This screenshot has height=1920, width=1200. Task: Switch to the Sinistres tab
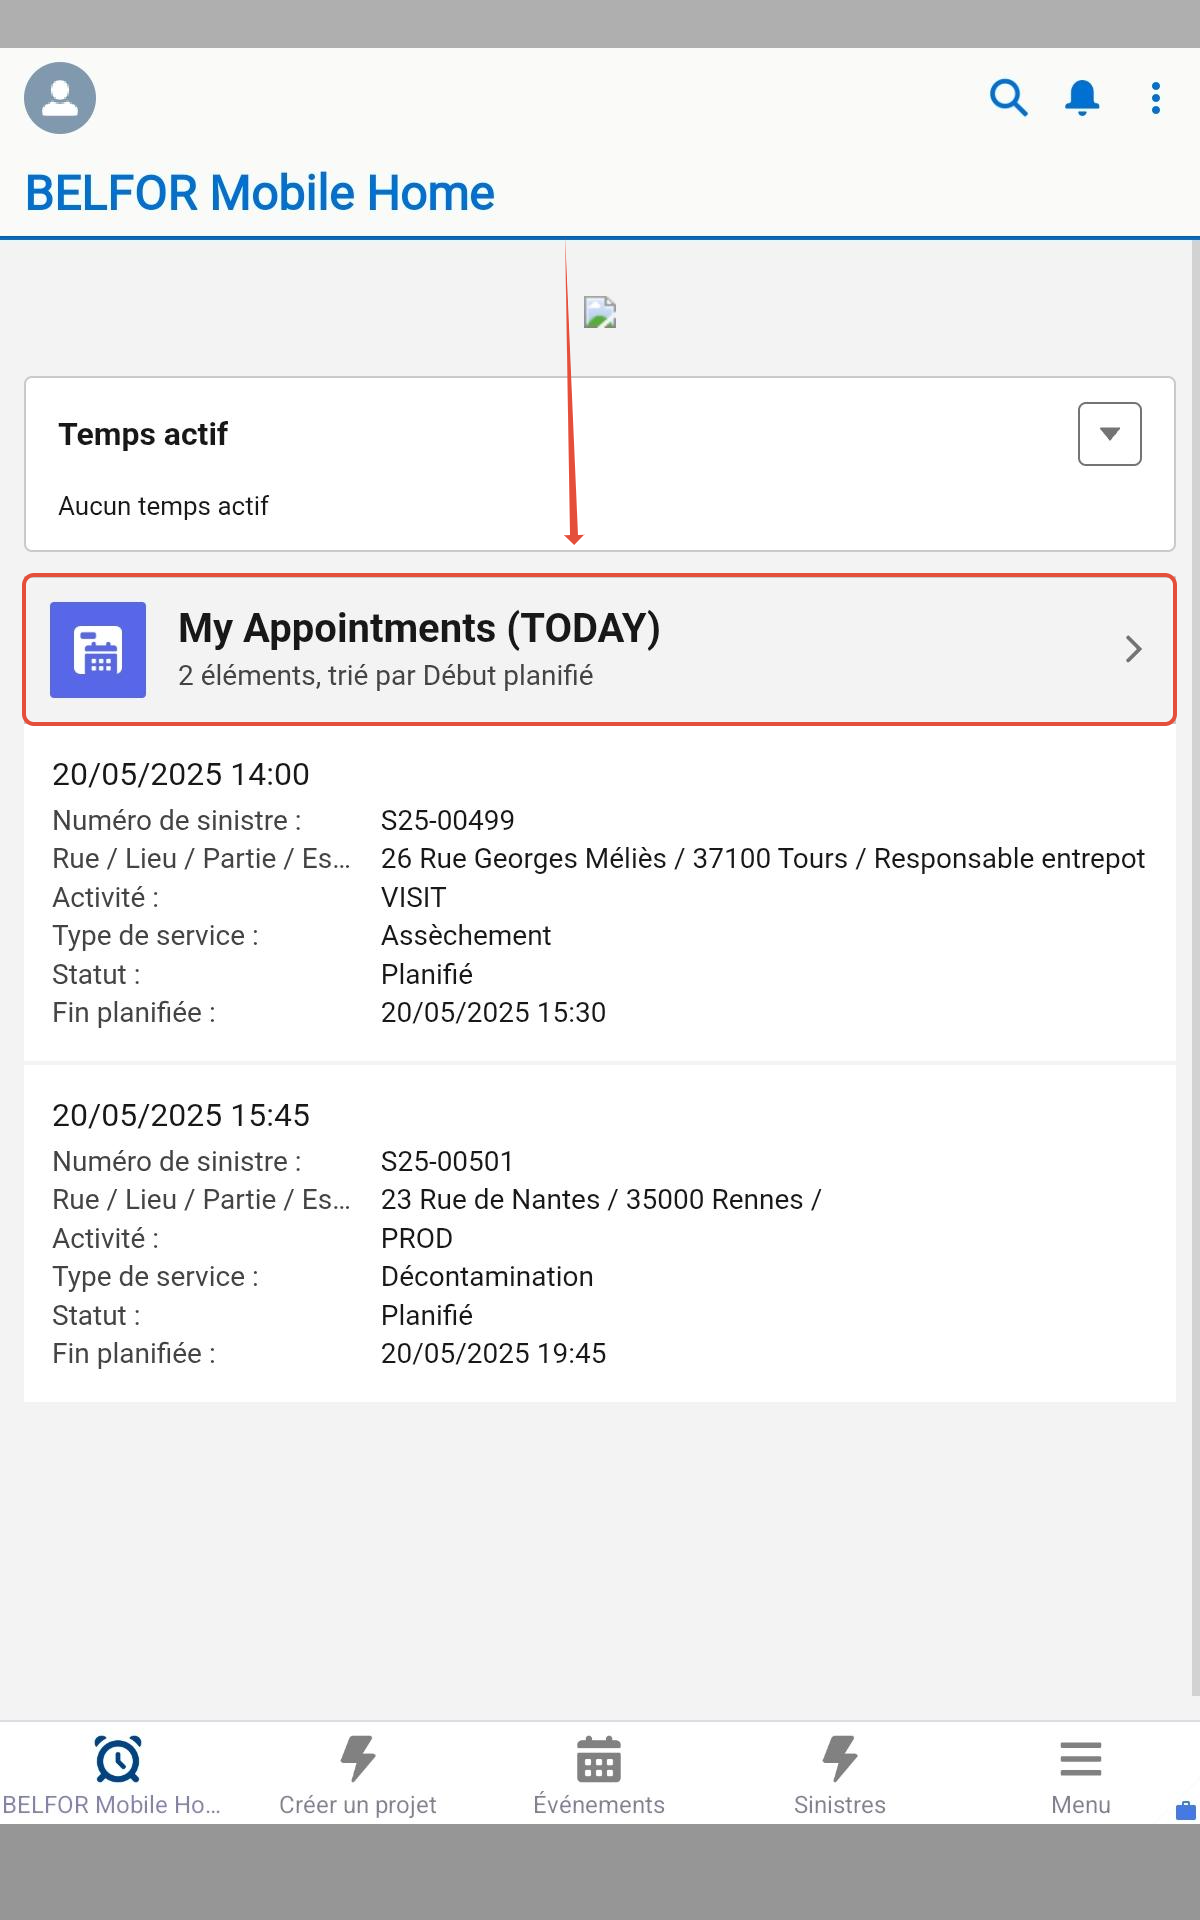tap(840, 1774)
